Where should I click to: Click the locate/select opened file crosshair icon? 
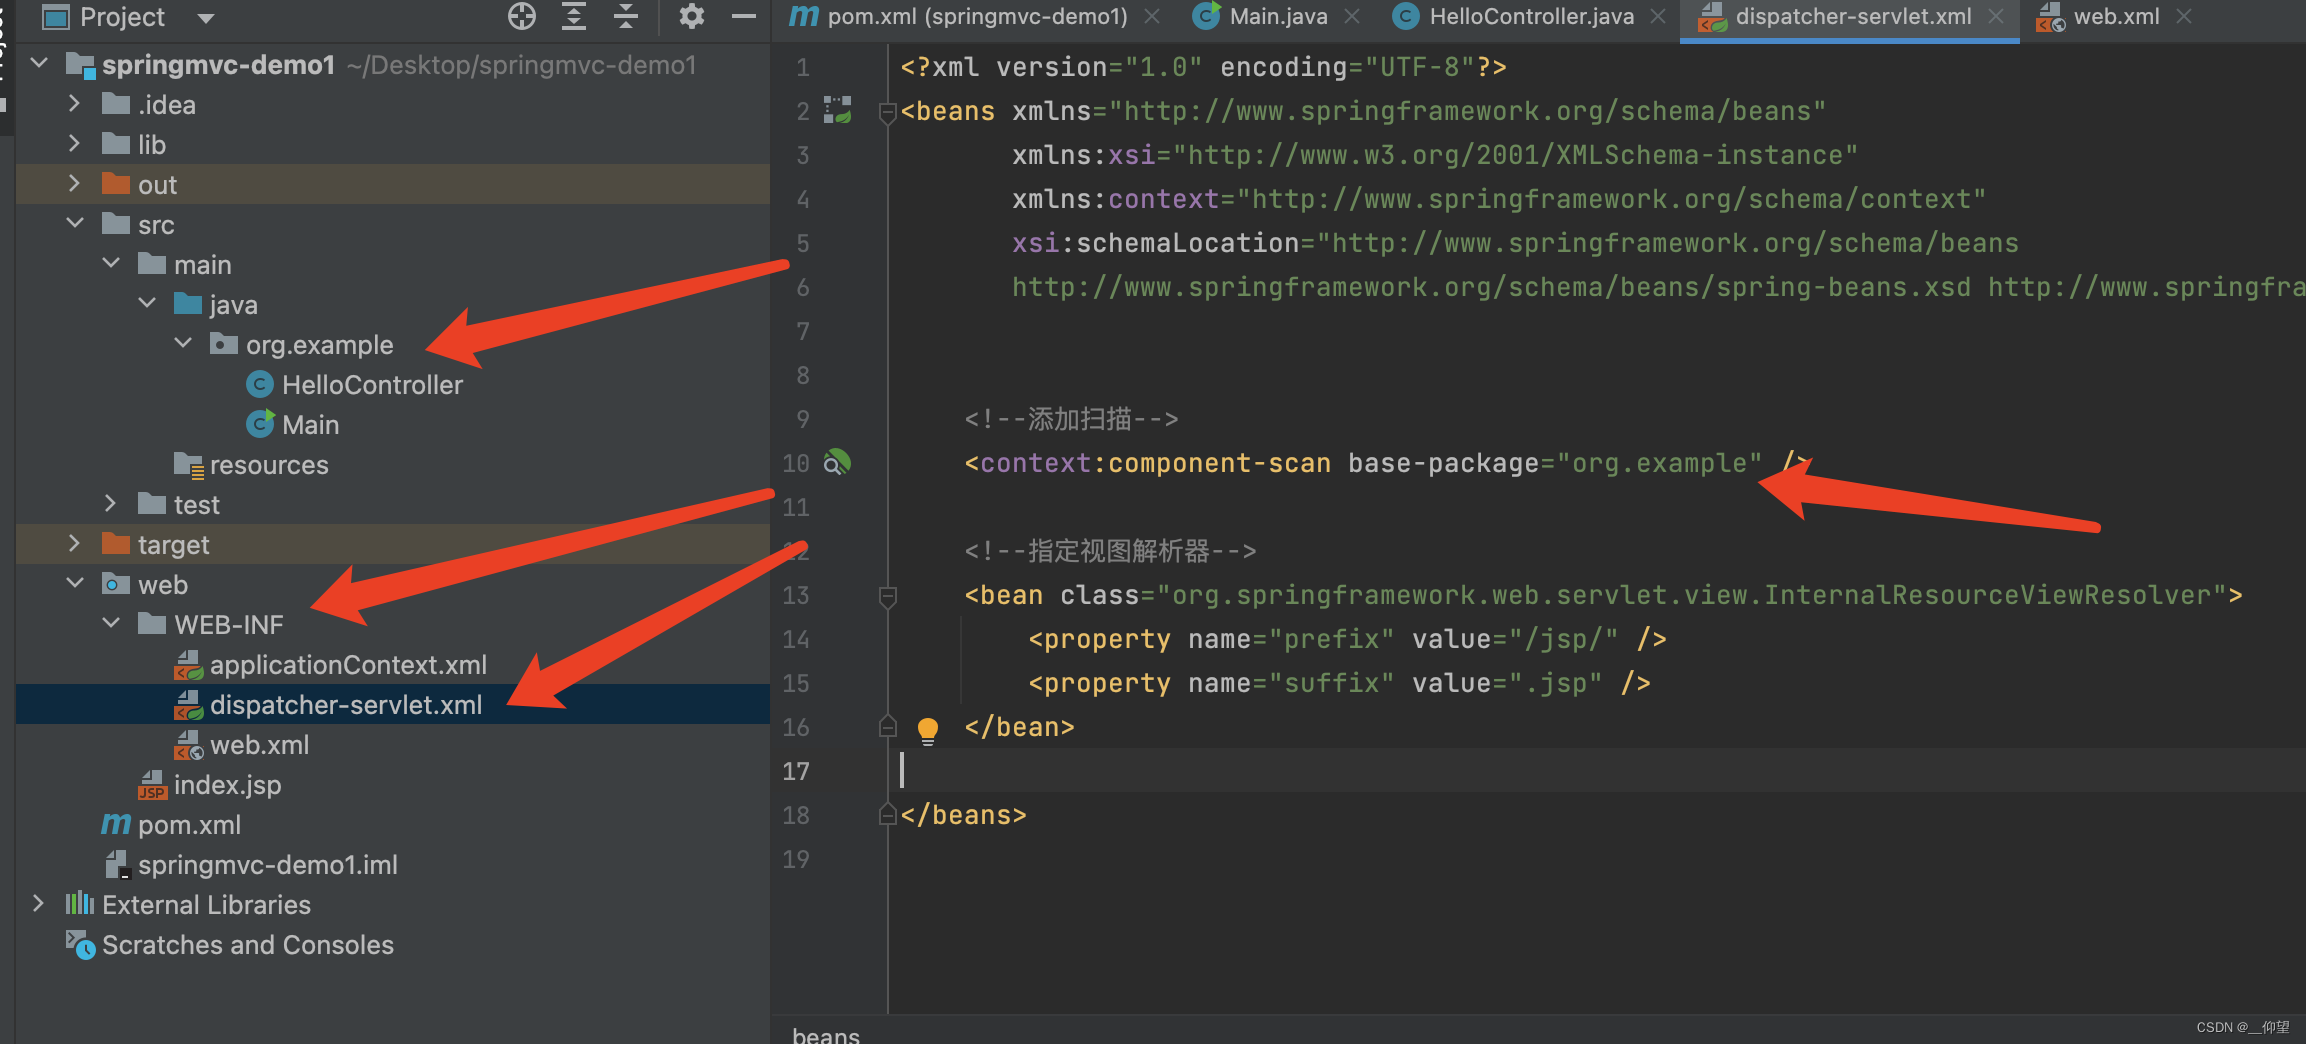[x=522, y=17]
